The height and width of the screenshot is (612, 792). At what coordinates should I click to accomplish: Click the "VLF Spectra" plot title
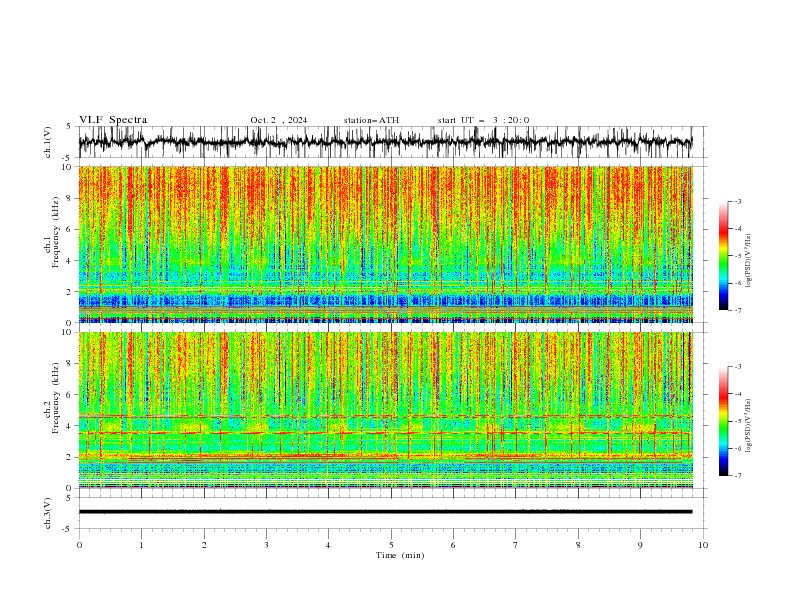point(113,120)
